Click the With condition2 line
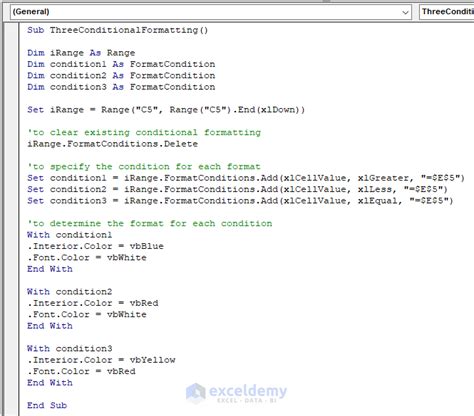Viewport: 474px width, 416px height. coord(70,292)
